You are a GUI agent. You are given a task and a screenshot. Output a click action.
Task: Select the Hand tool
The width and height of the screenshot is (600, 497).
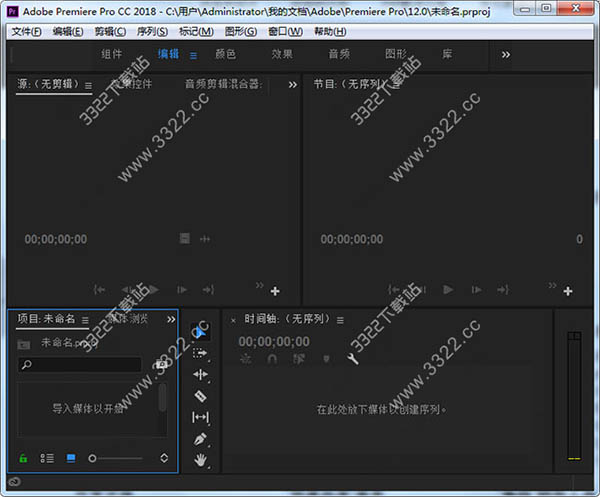(201, 461)
